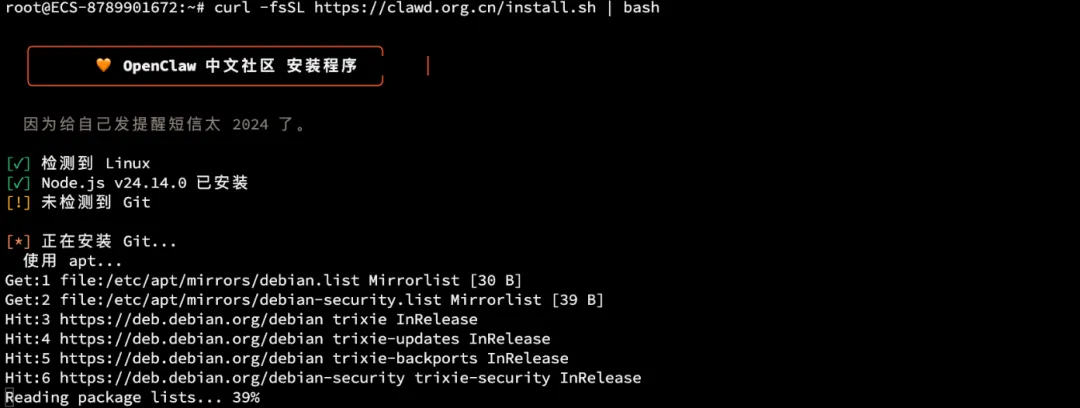Screen dimensions: 1080x408
Task: Click orange exclamation marker for missing Git
Action: [x=19, y=203]
